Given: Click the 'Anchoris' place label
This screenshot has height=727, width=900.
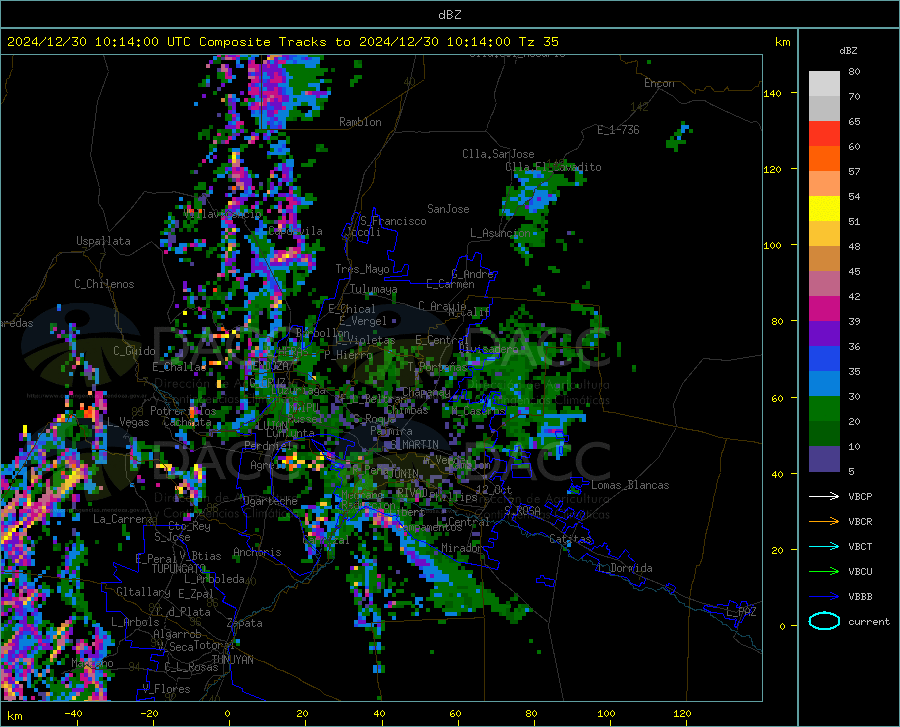Looking at the screenshot, I should 257,552.
